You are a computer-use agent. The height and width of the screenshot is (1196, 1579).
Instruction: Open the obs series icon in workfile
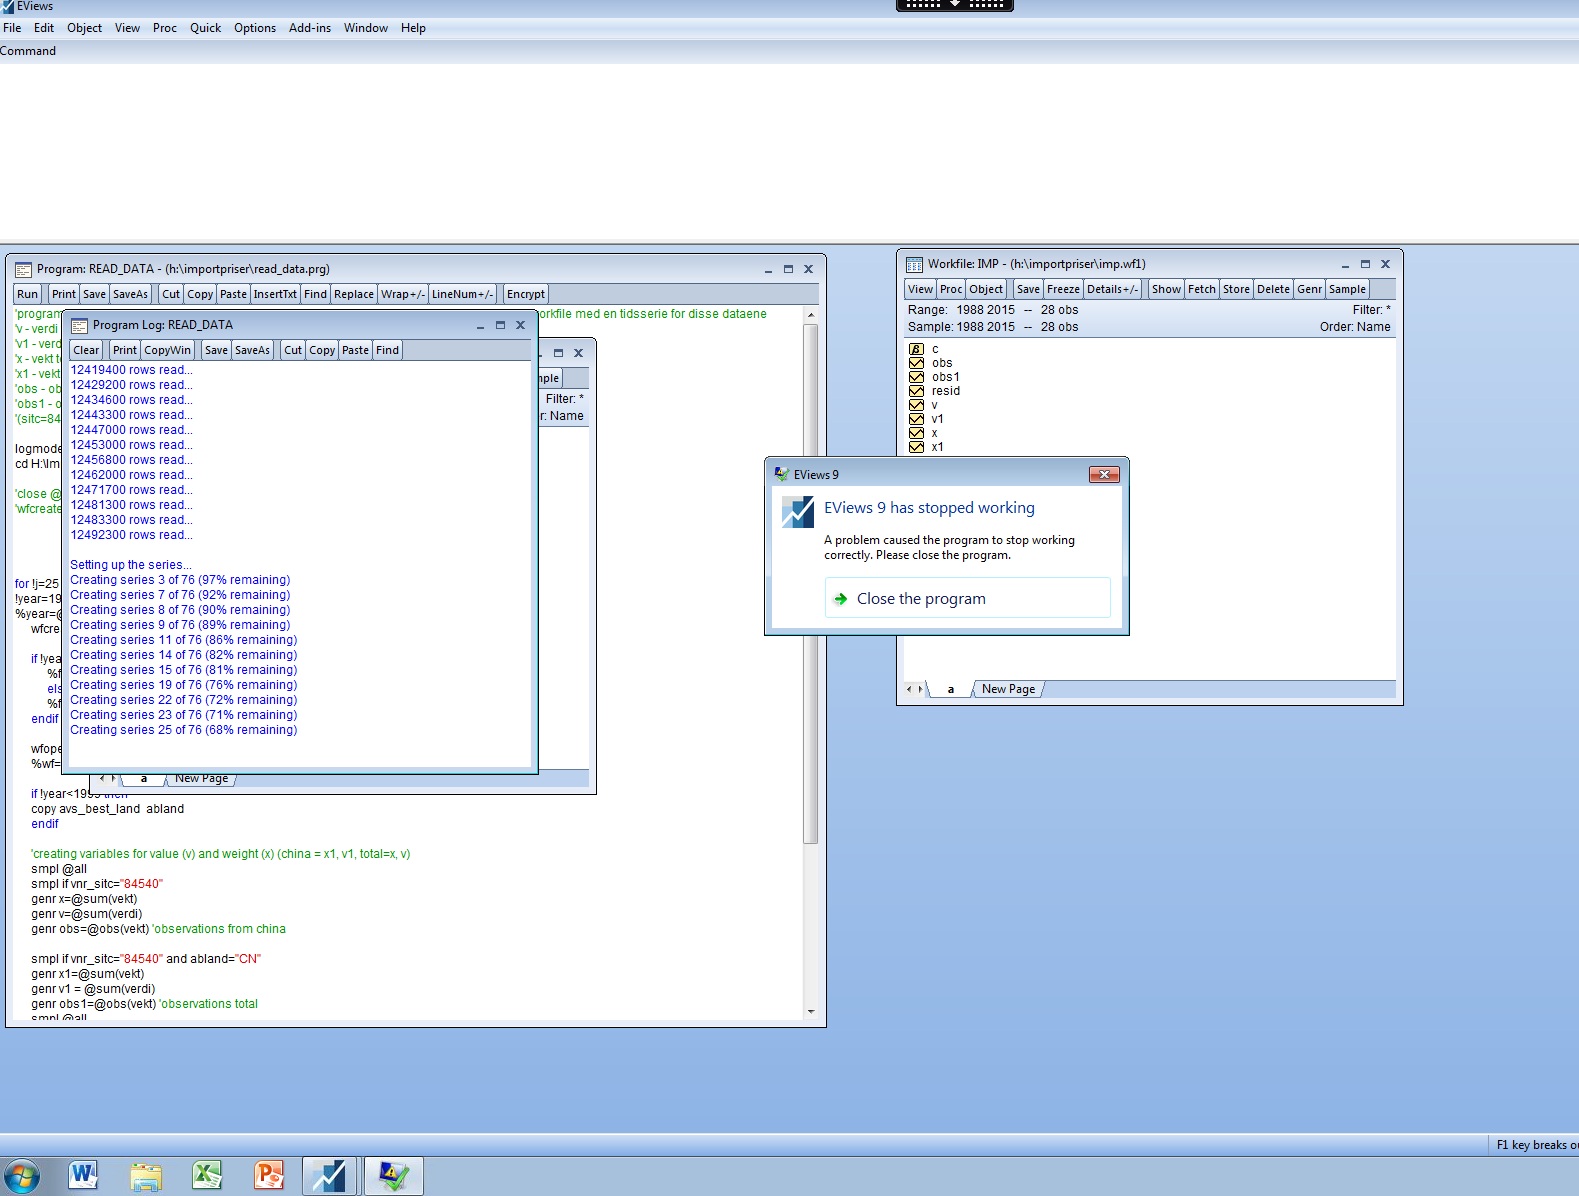coord(916,363)
